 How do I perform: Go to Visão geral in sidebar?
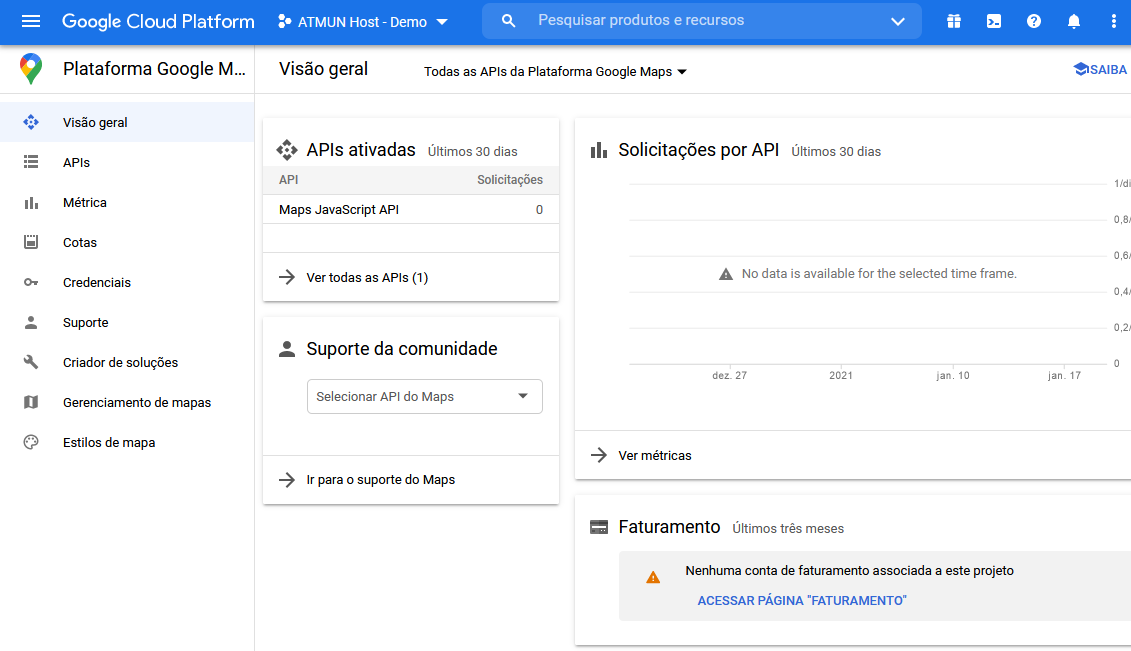(x=127, y=123)
